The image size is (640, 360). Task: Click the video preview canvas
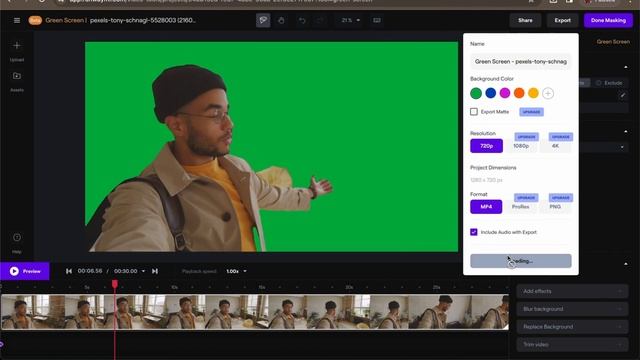271,147
